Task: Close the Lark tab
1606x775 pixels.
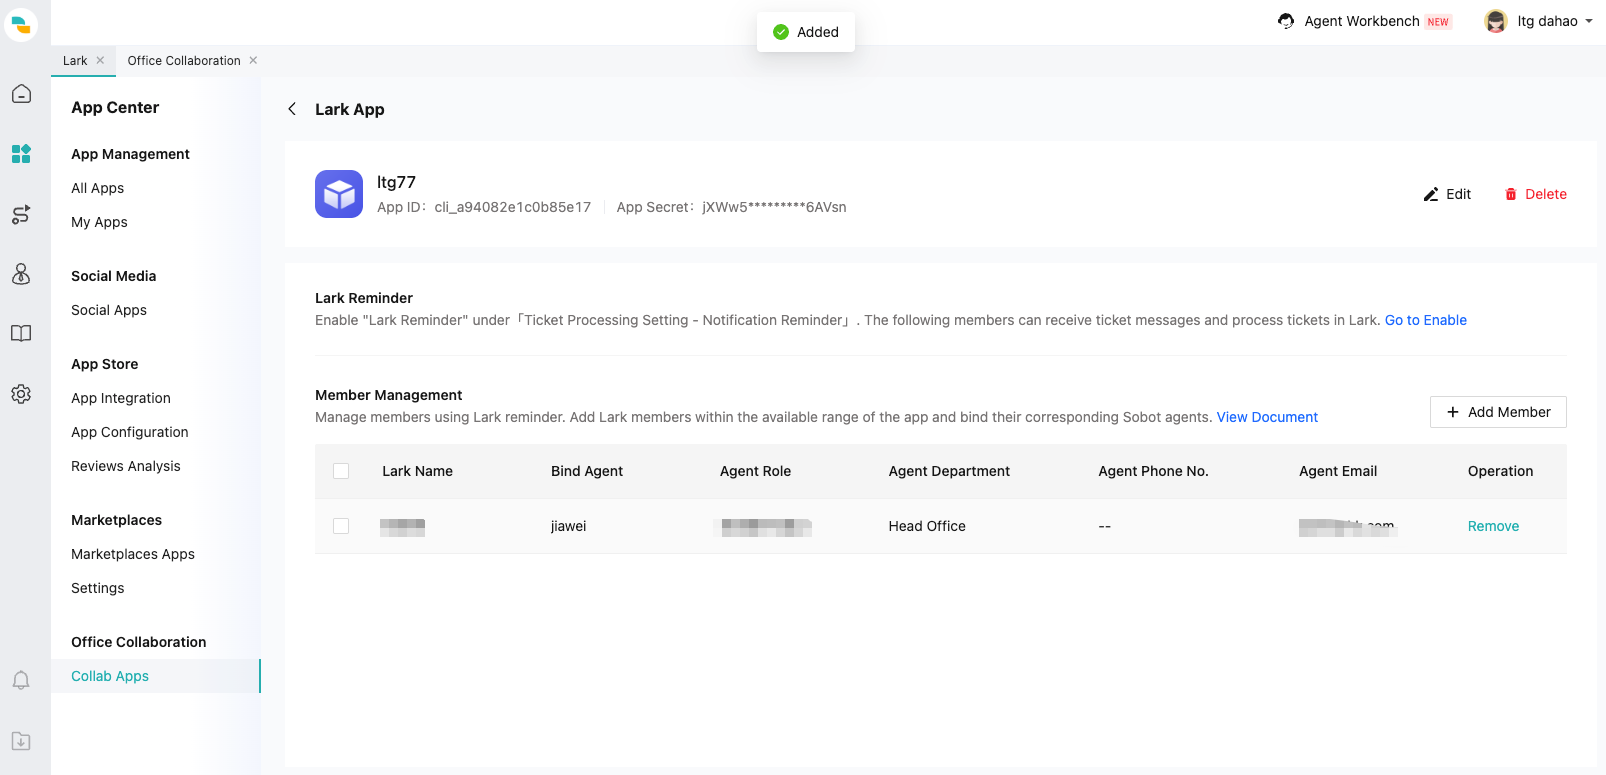Action: pos(100,61)
